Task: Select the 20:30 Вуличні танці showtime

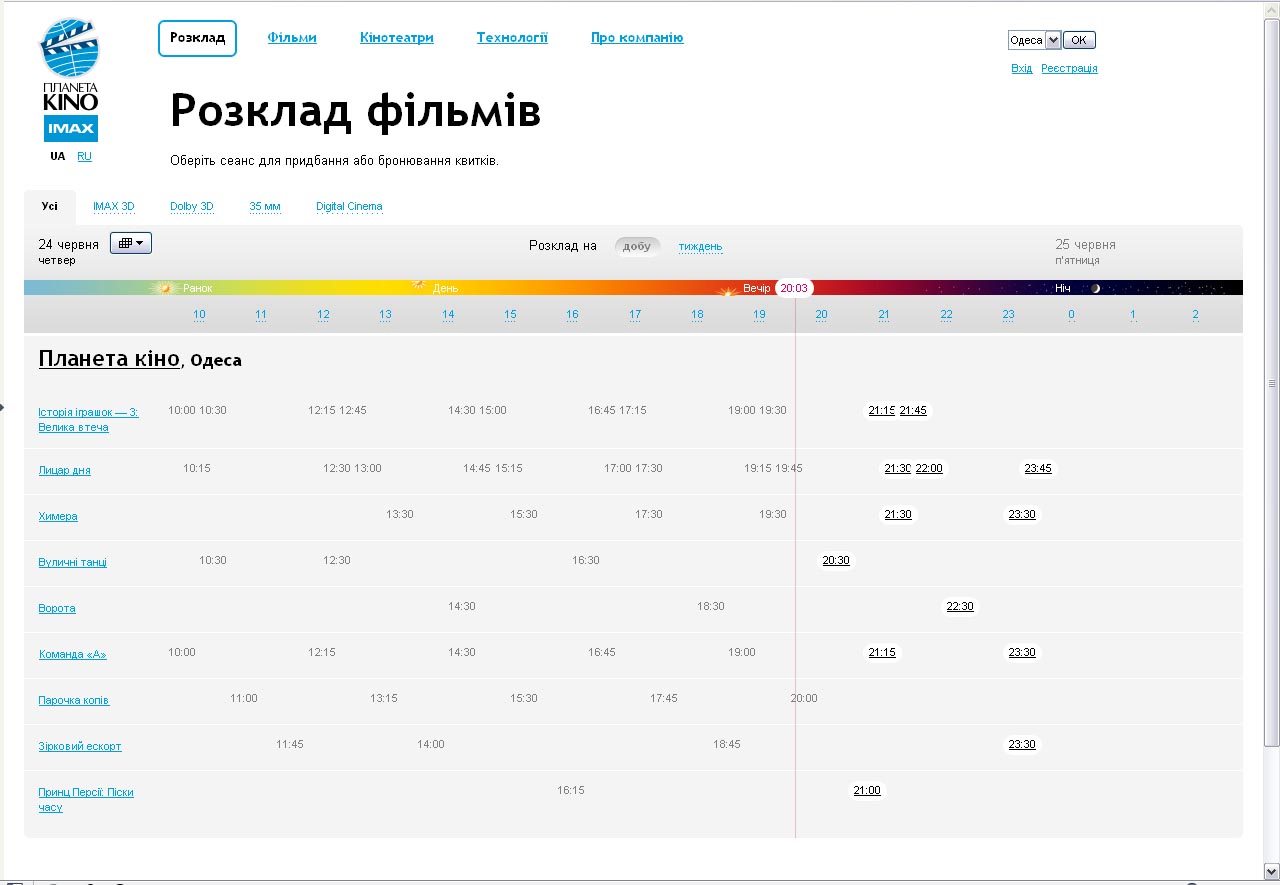Action: click(x=836, y=561)
